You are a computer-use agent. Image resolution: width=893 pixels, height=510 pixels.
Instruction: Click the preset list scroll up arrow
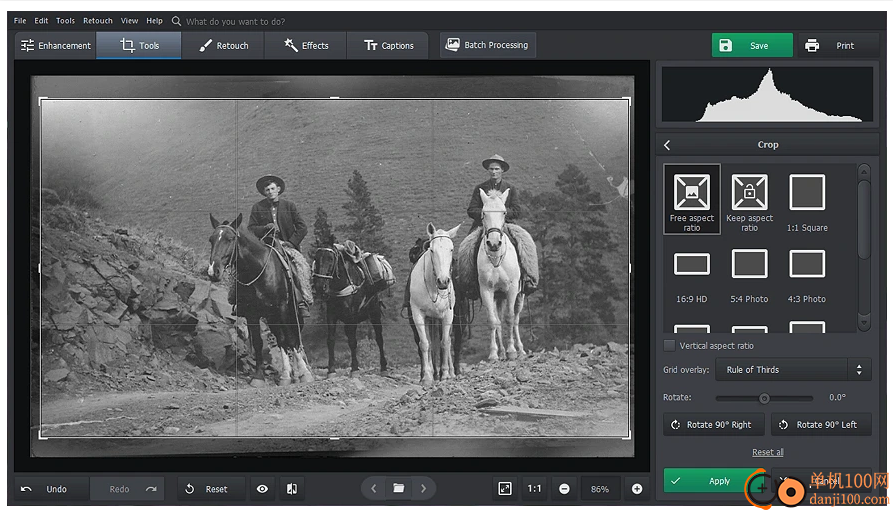(x=864, y=171)
